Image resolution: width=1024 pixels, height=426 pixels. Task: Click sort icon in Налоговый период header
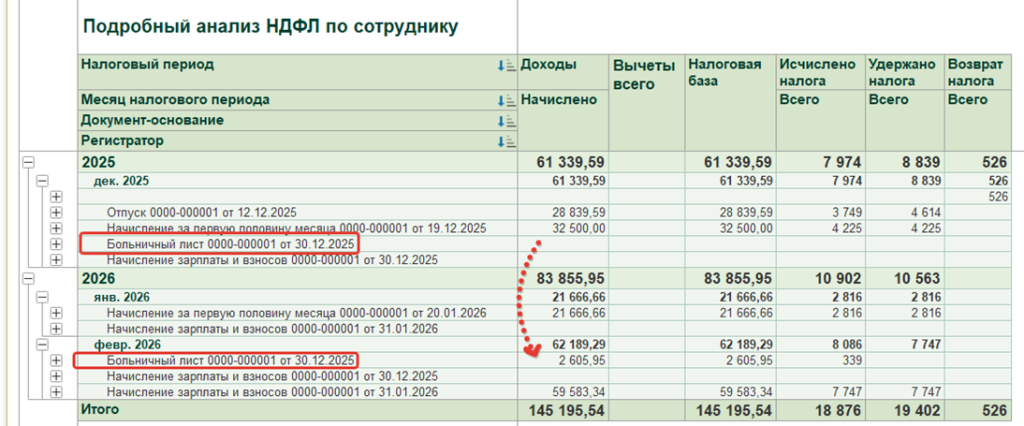click(506, 65)
